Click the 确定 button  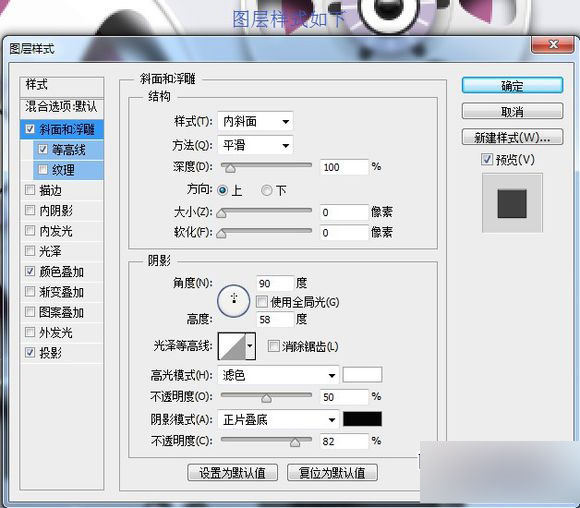[512, 85]
